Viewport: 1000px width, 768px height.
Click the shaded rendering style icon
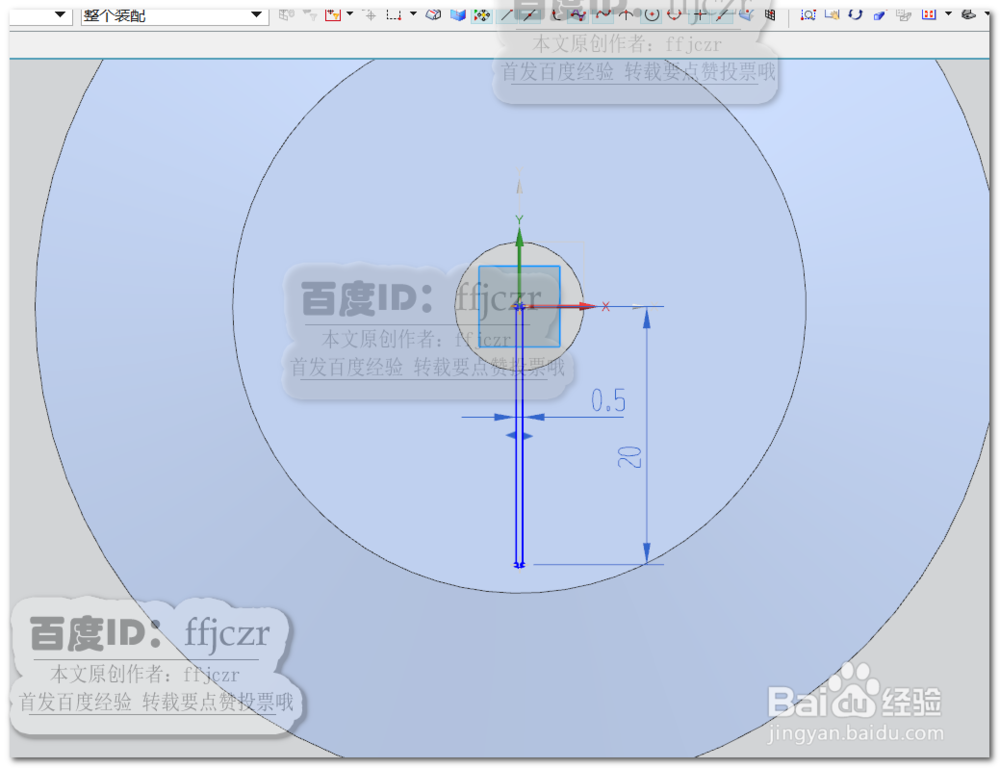coord(968,14)
